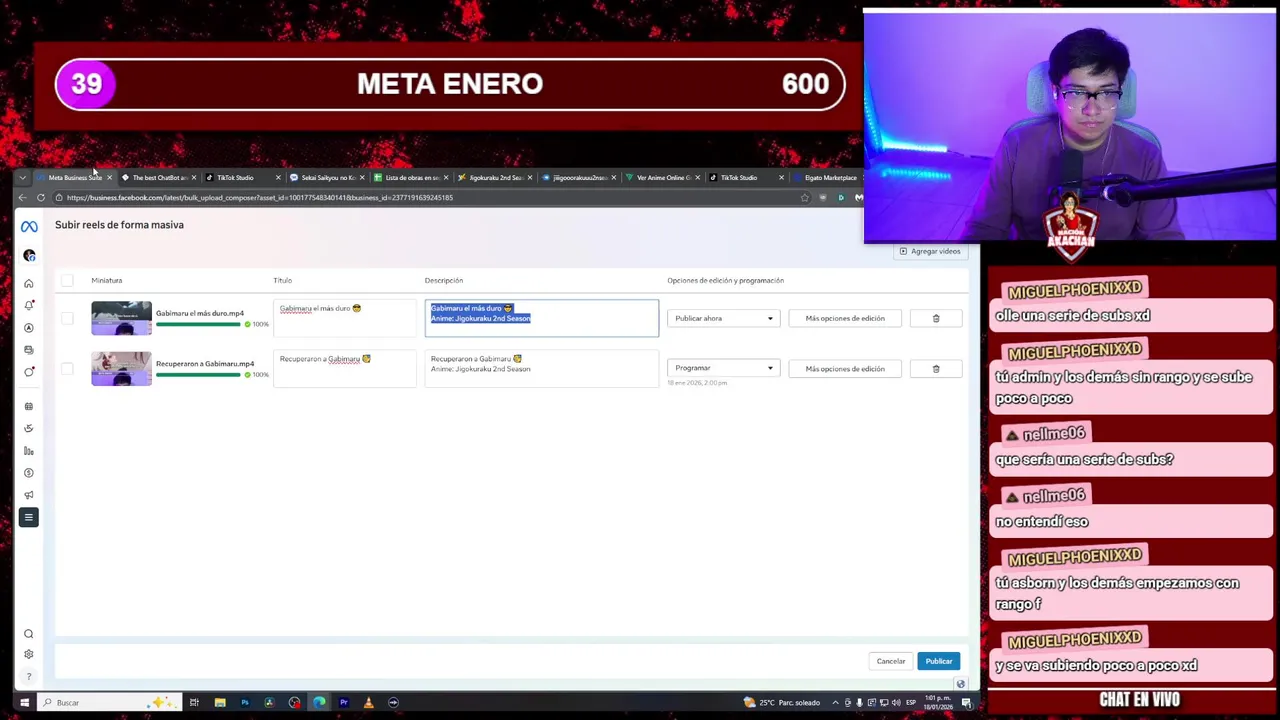Show hidden system tray icons chevron
This screenshot has height=720, width=1280.
pos(835,702)
